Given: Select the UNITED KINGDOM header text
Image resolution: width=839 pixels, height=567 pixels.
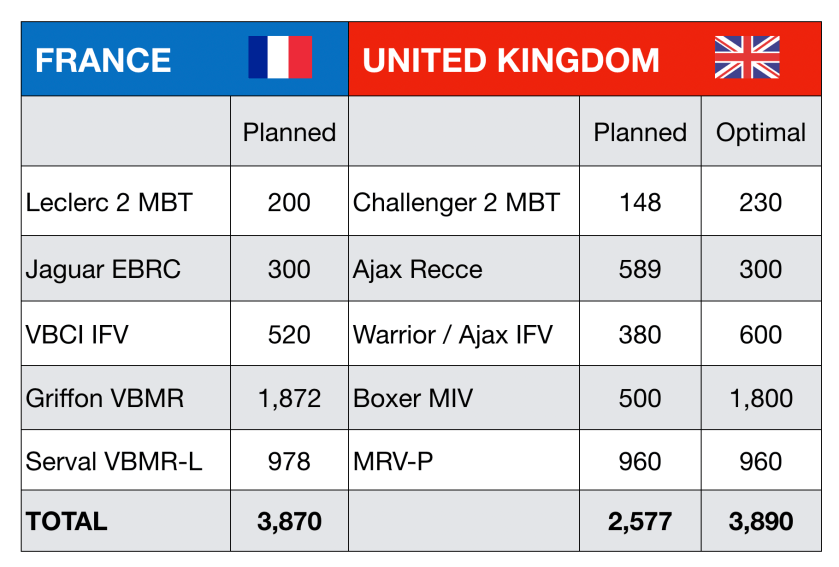Looking at the screenshot, I should pos(511,60).
